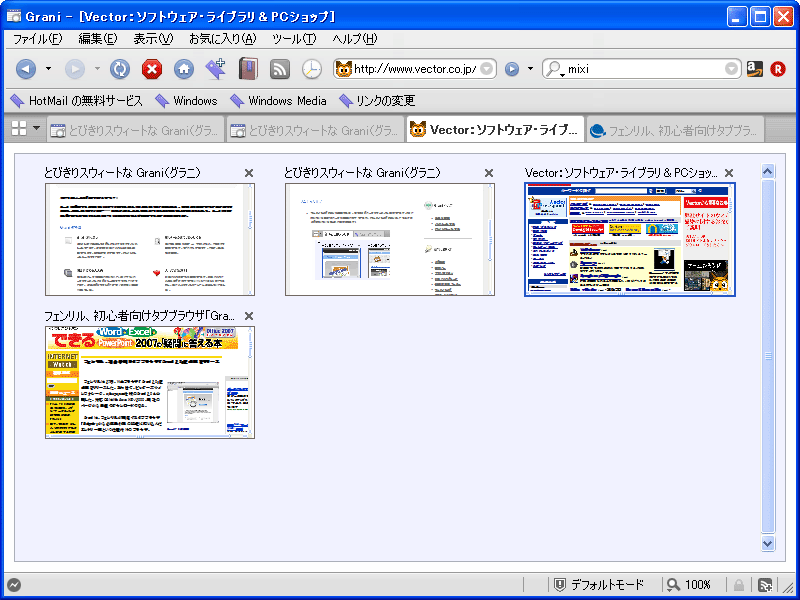The image size is (800, 600).
Task: Open the ヘルプ(H) menu
Action: 355,39
